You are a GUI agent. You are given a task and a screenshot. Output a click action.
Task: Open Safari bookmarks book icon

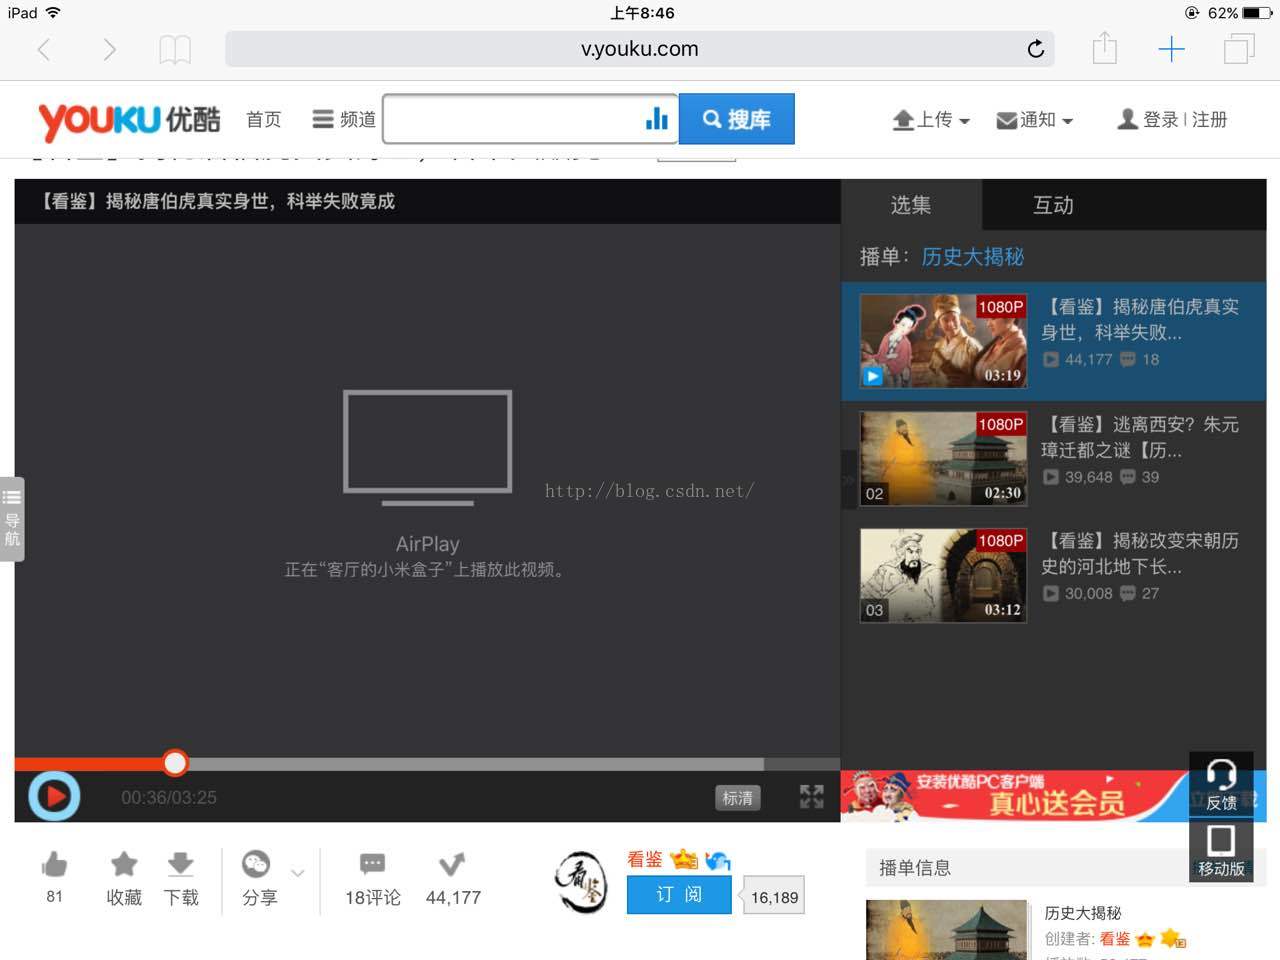pos(175,50)
